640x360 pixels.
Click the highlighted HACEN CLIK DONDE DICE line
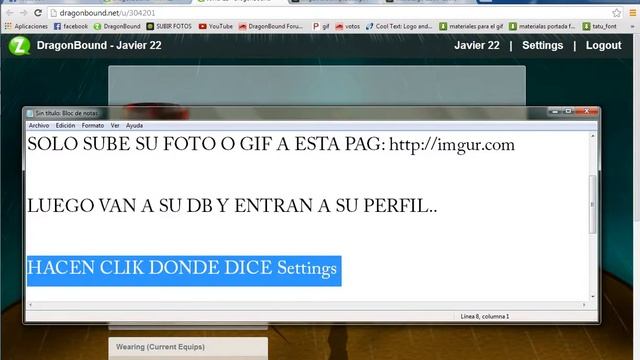(184, 271)
